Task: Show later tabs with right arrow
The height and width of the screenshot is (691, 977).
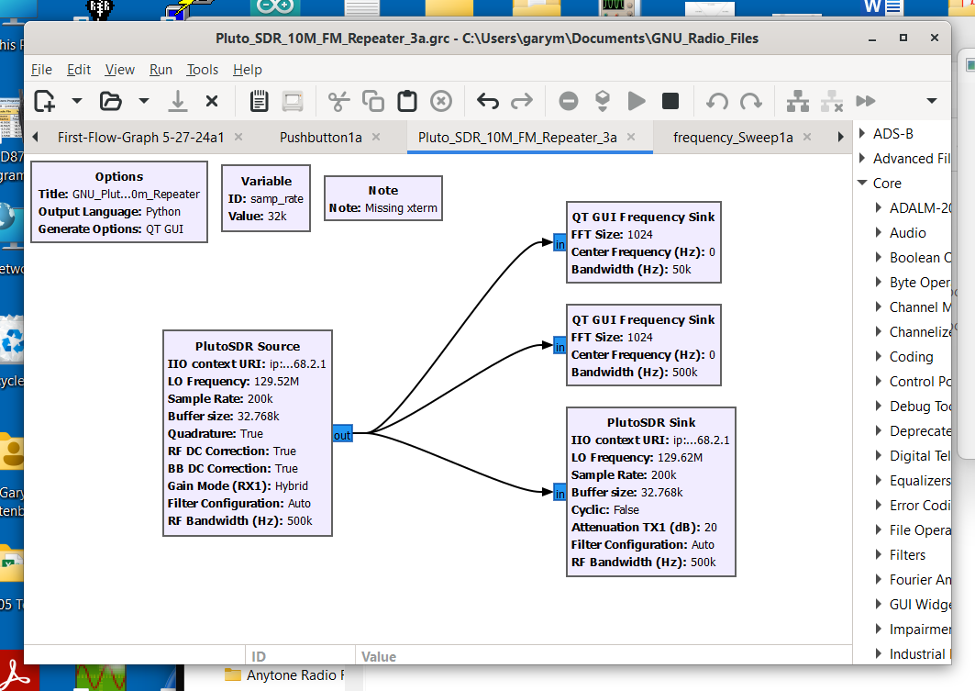Action: click(x=841, y=137)
